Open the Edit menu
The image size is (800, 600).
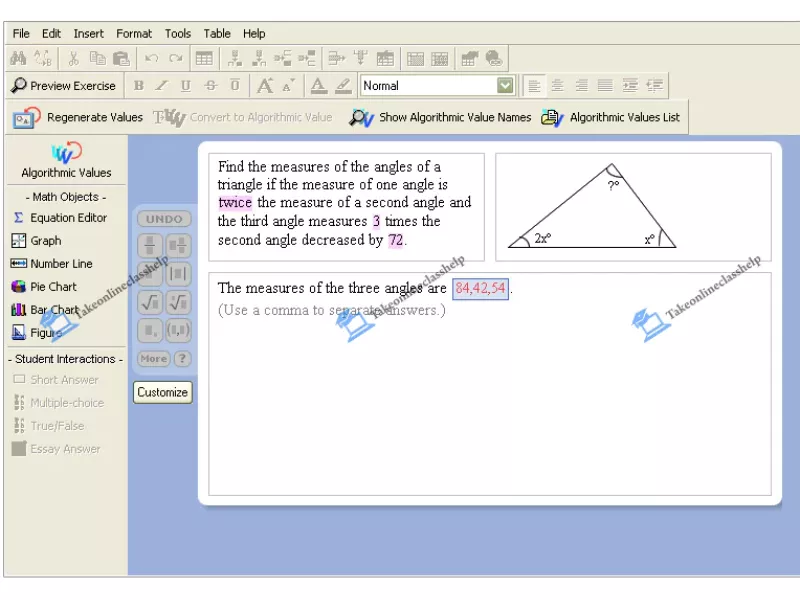[51, 34]
